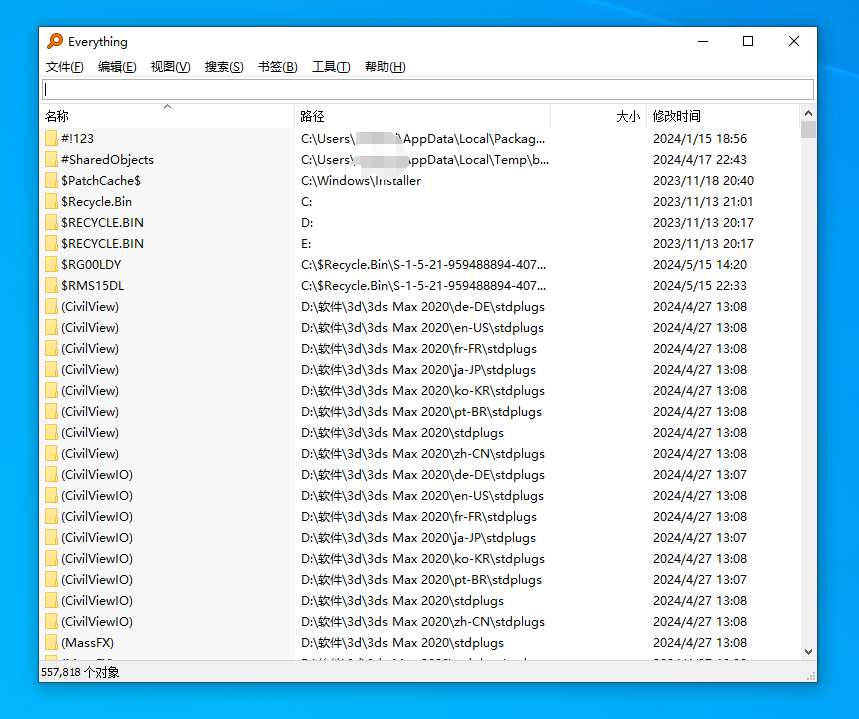This screenshot has width=859, height=719.
Task: Click folder icon of (CivilView) in ja-JP
Action: coord(51,369)
